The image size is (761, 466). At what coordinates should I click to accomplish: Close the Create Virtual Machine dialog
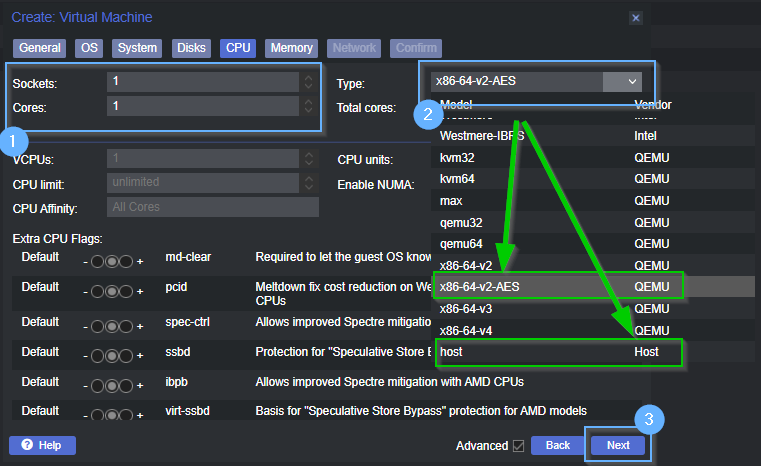click(x=636, y=18)
